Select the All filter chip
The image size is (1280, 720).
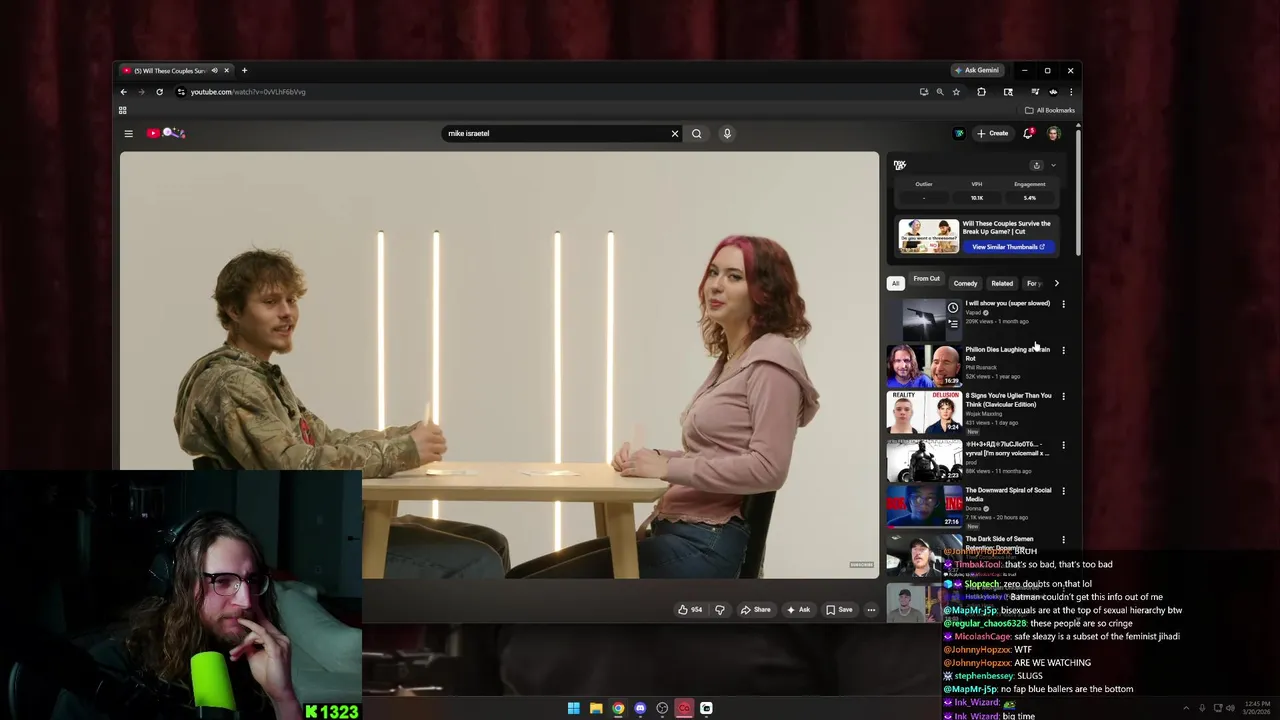pyautogui.click(x=896, y=283)
